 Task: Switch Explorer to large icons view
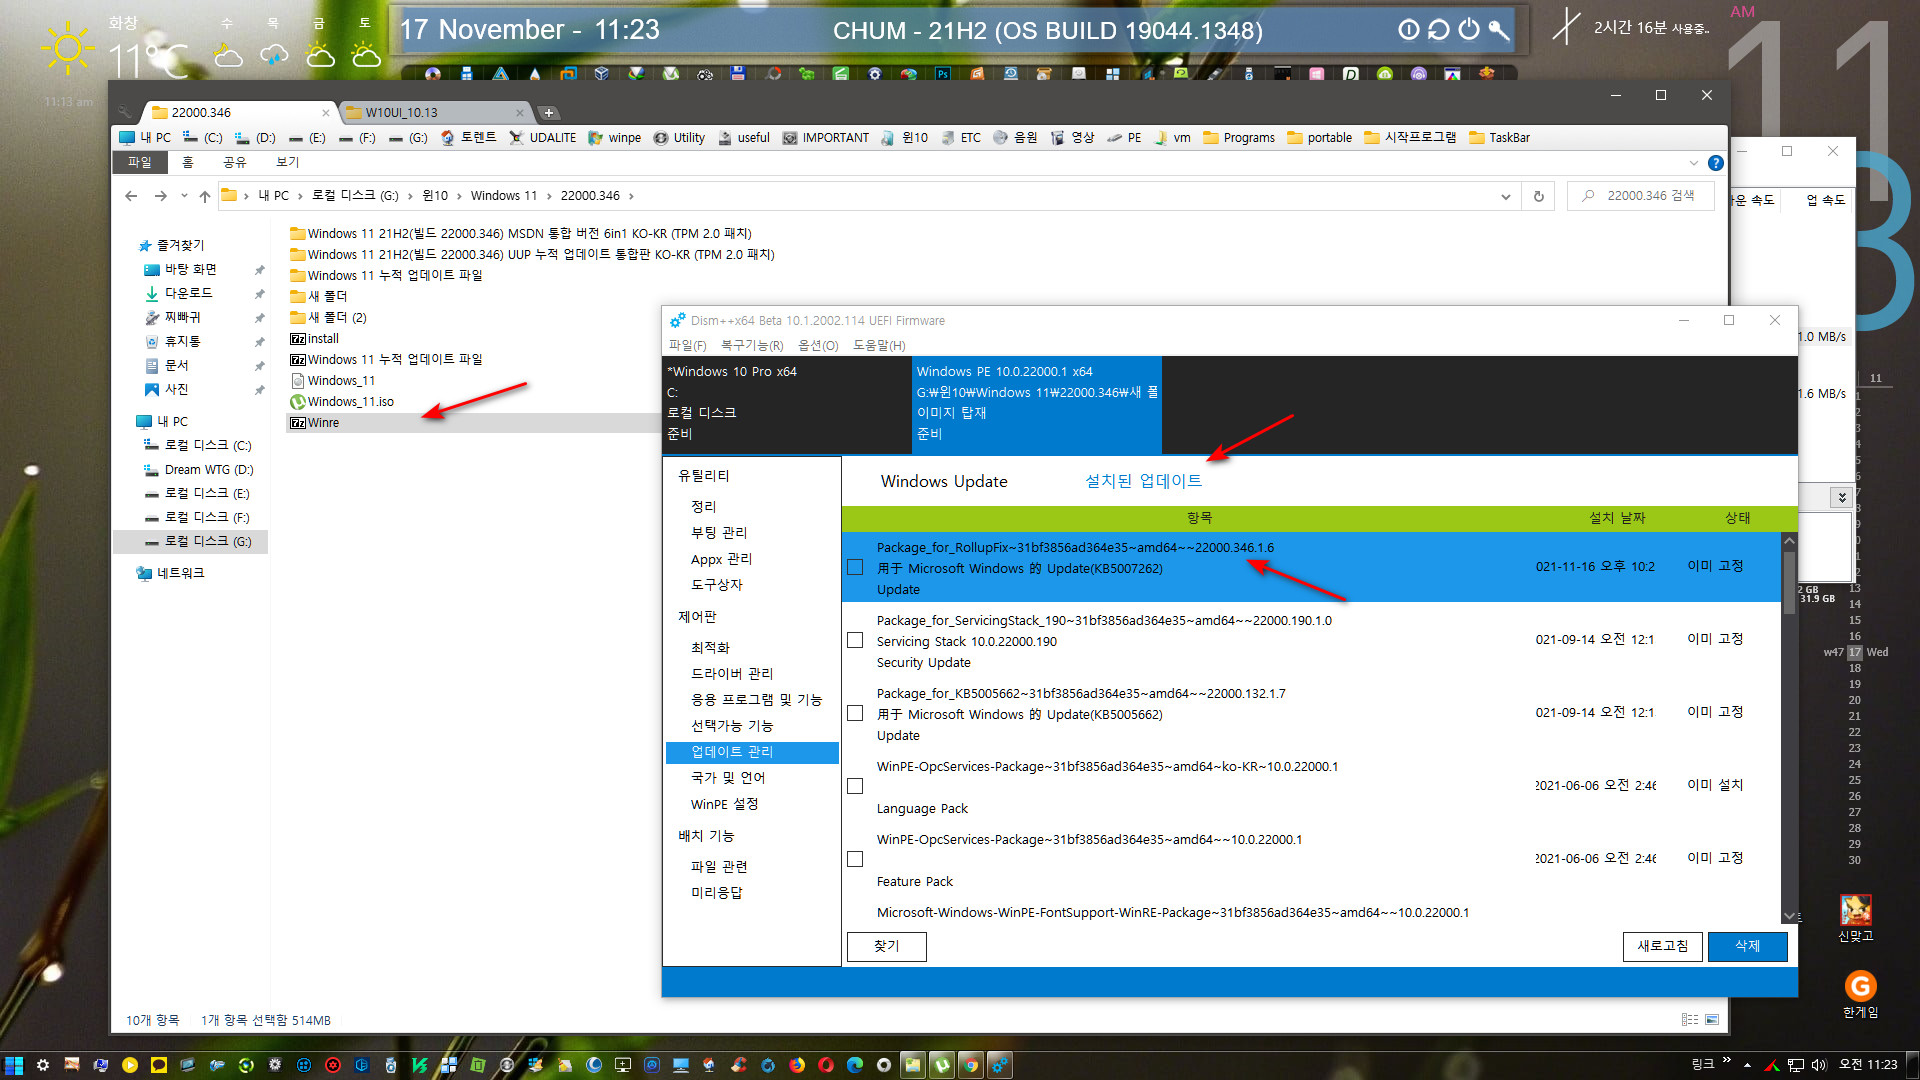(1712, 1020)
